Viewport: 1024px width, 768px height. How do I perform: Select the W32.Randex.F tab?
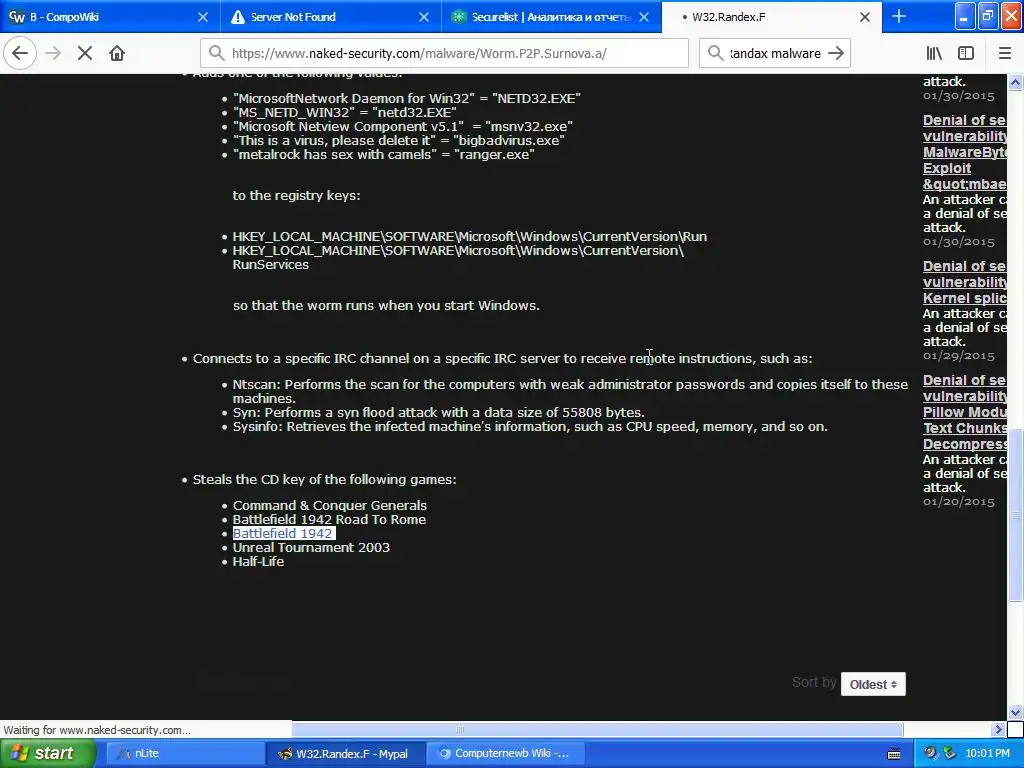[x=771, y=17]
